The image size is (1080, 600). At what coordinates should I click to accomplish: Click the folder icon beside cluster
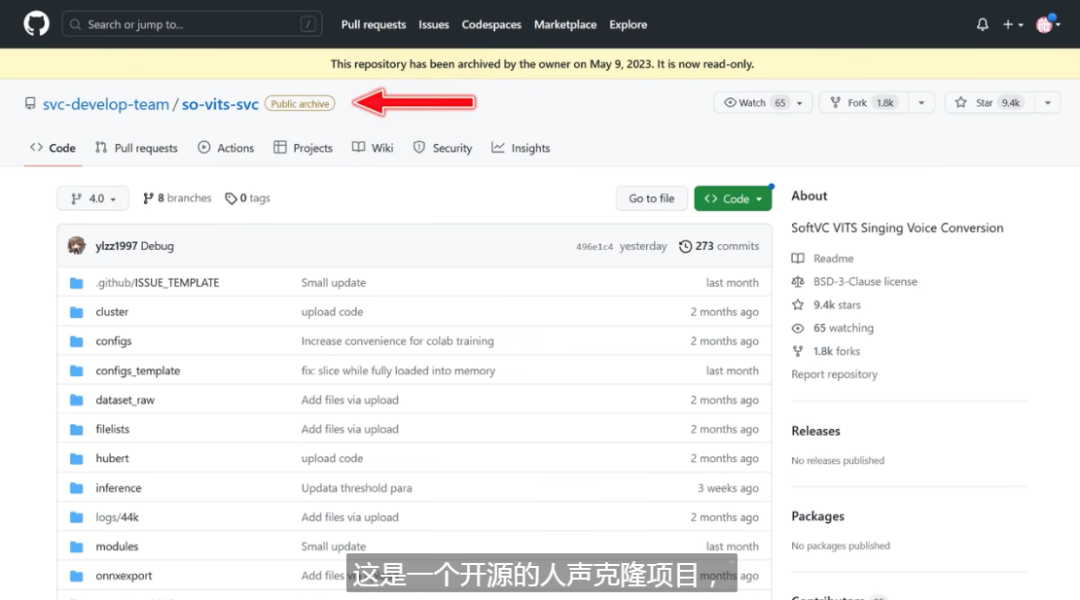pyautogui.click(x=76, y=312)
